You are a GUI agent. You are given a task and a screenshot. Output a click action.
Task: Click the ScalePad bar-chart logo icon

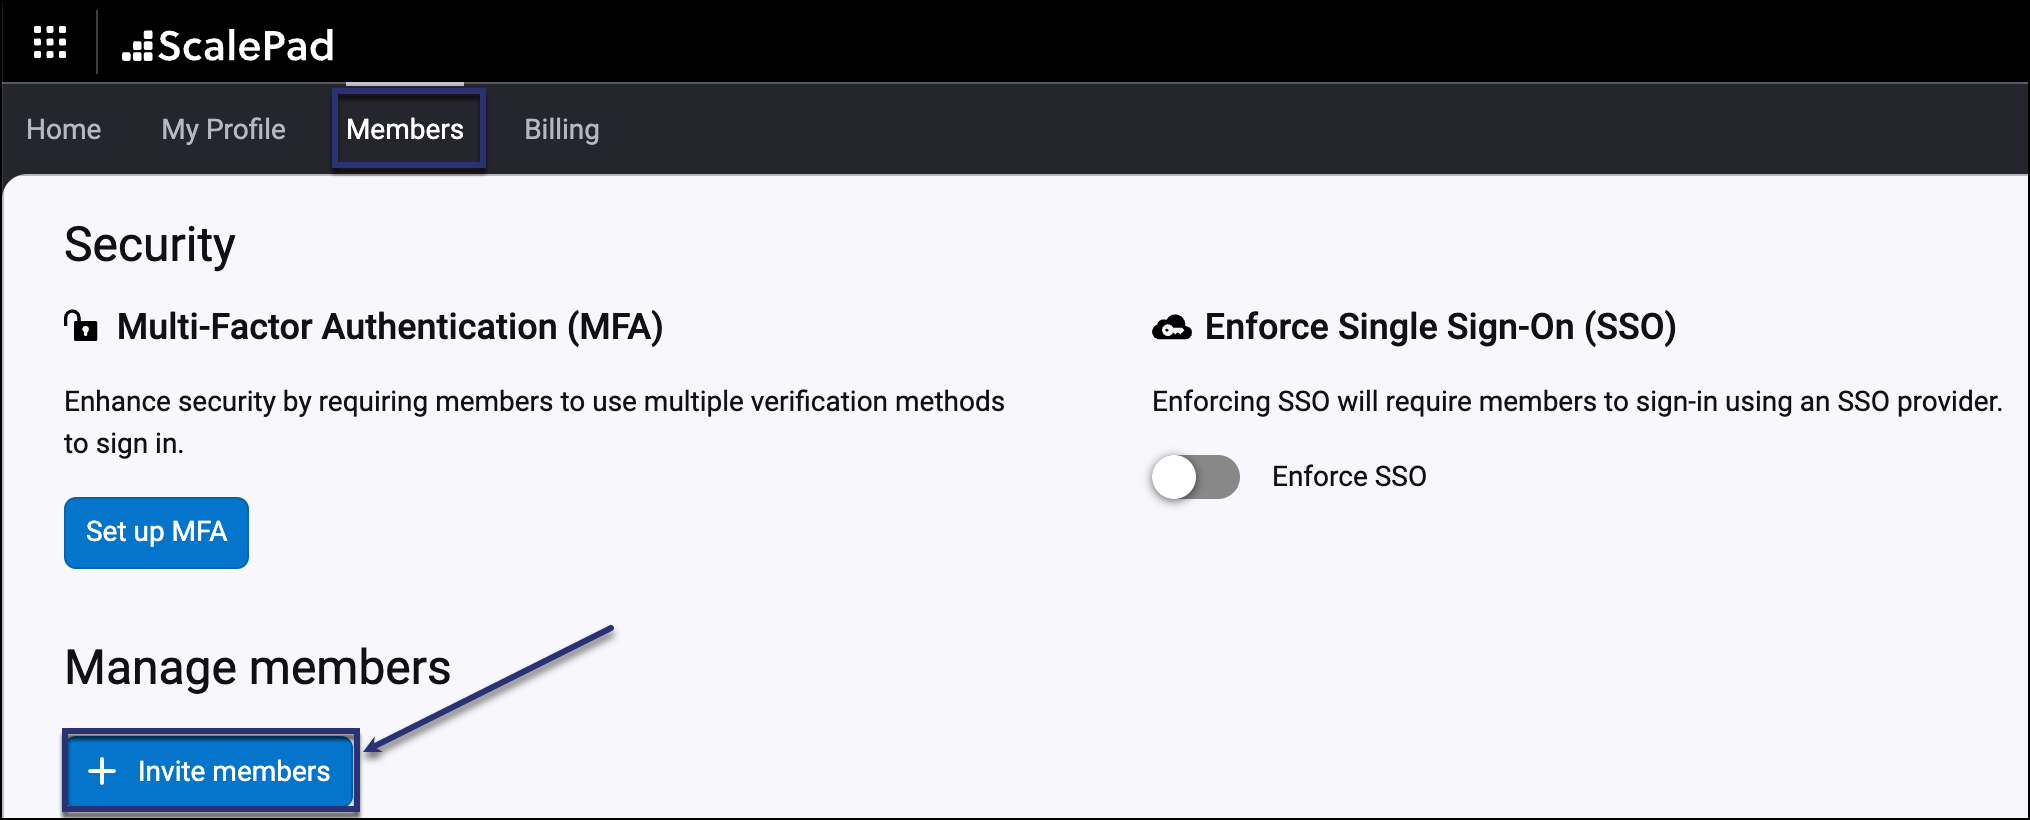coord(137,47)
